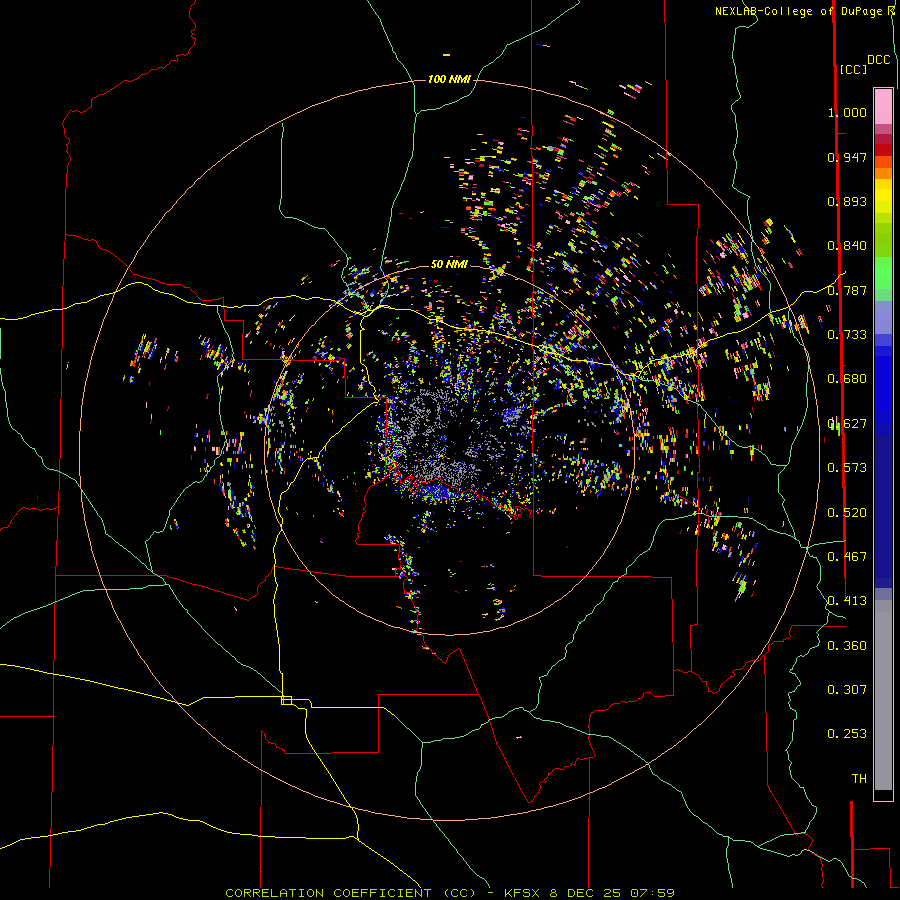900x900 pixels.
Task: Click the 100 NMI range ring label
Action: pos(449,79)
